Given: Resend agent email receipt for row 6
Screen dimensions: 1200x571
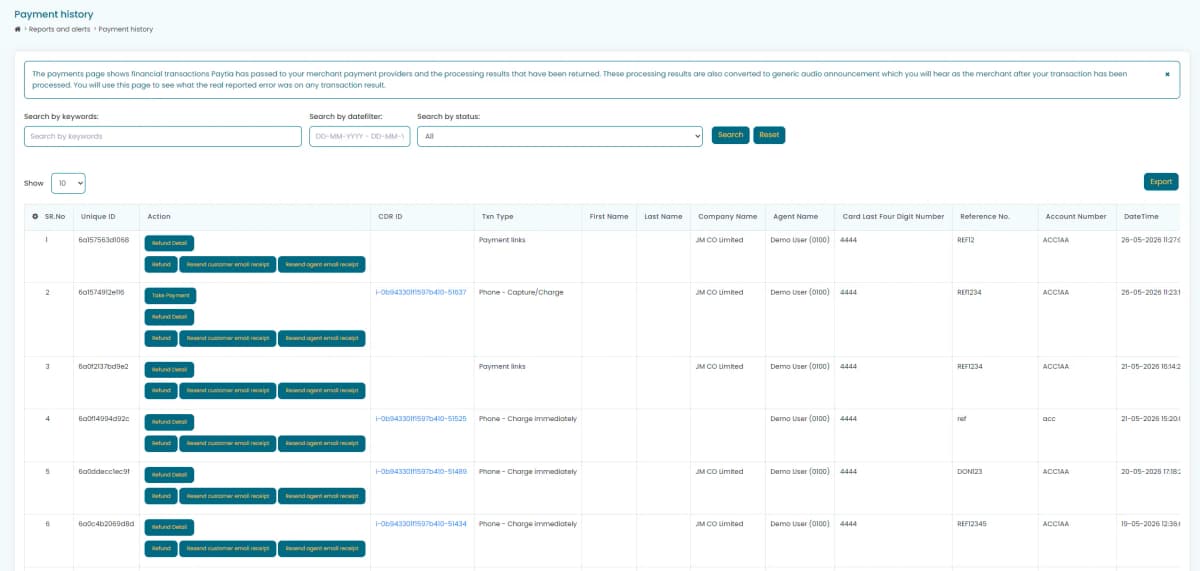Looking at the screenshot, I should pos(322,549).
